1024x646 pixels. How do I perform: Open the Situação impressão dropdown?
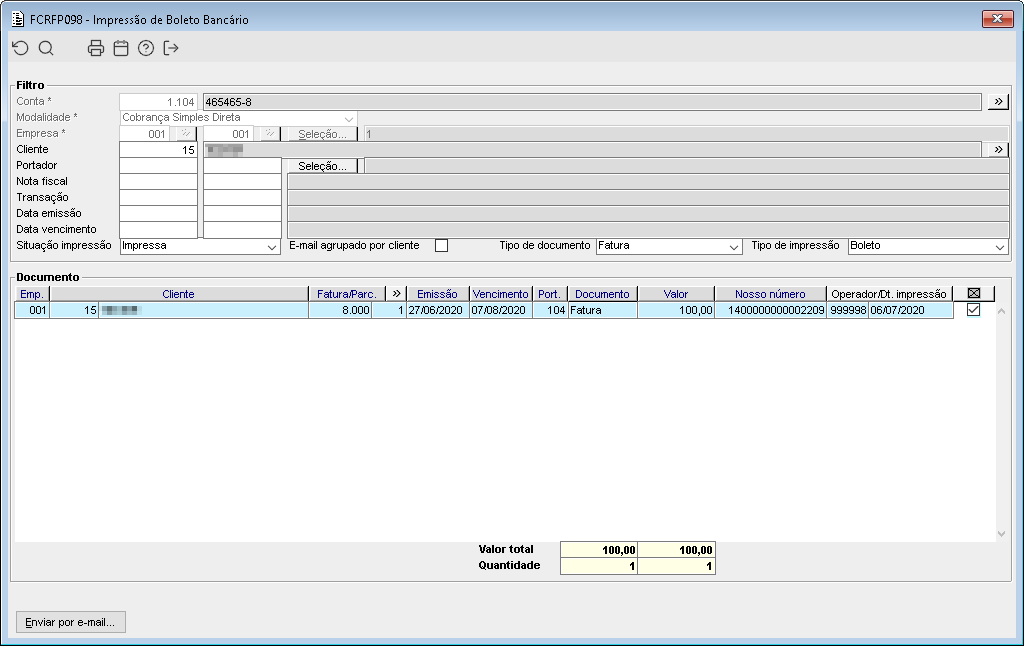(x=272, y=246)
